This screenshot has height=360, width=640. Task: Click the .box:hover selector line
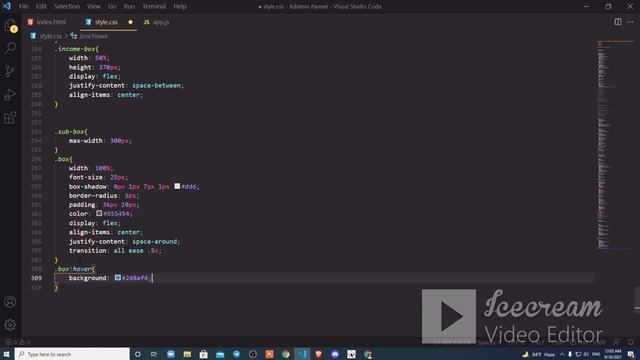tap(75, 269)
